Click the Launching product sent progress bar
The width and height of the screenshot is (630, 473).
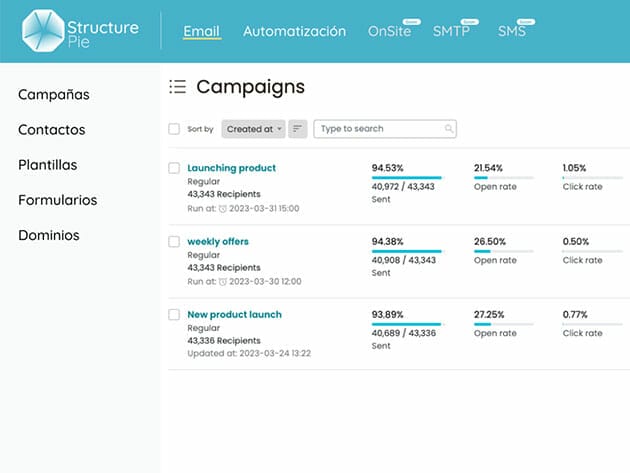point(406,178)
